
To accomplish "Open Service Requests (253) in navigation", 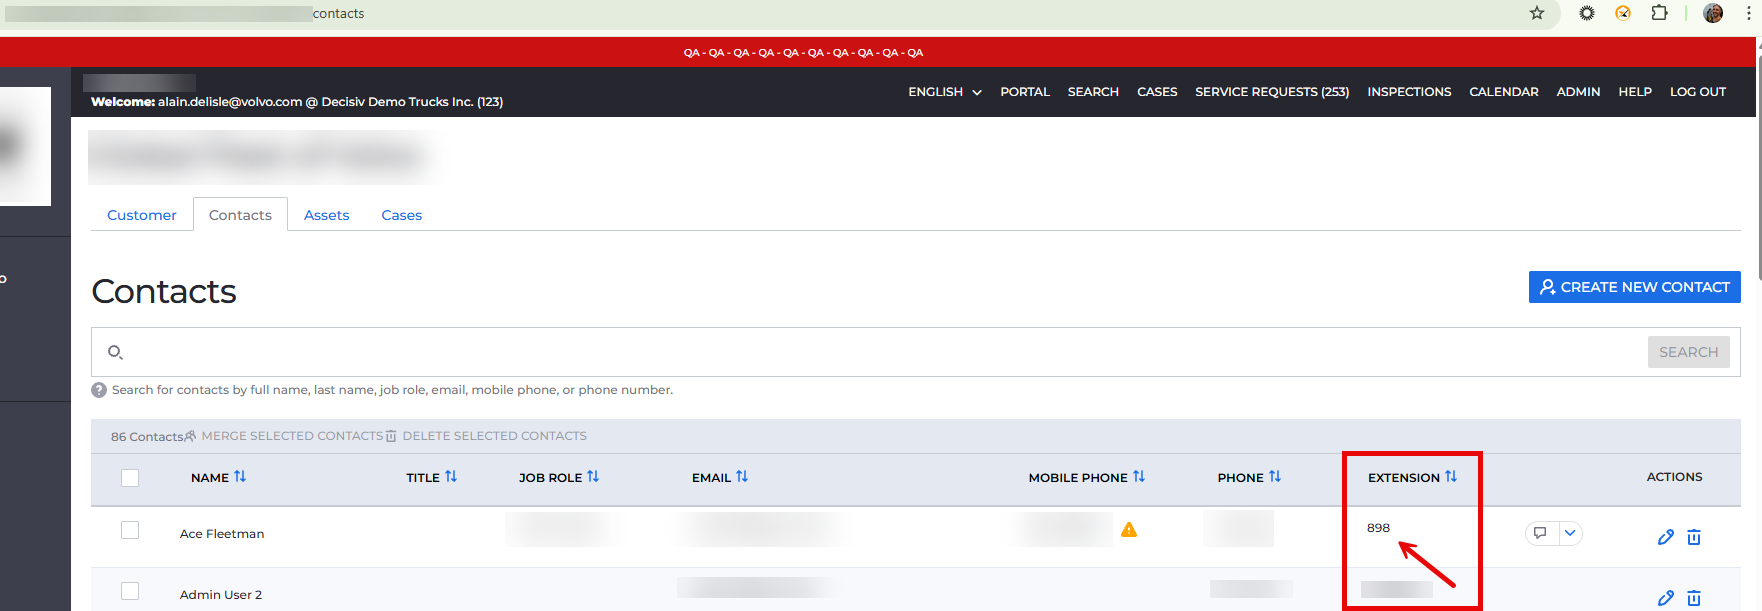I will pos(1271,92).
